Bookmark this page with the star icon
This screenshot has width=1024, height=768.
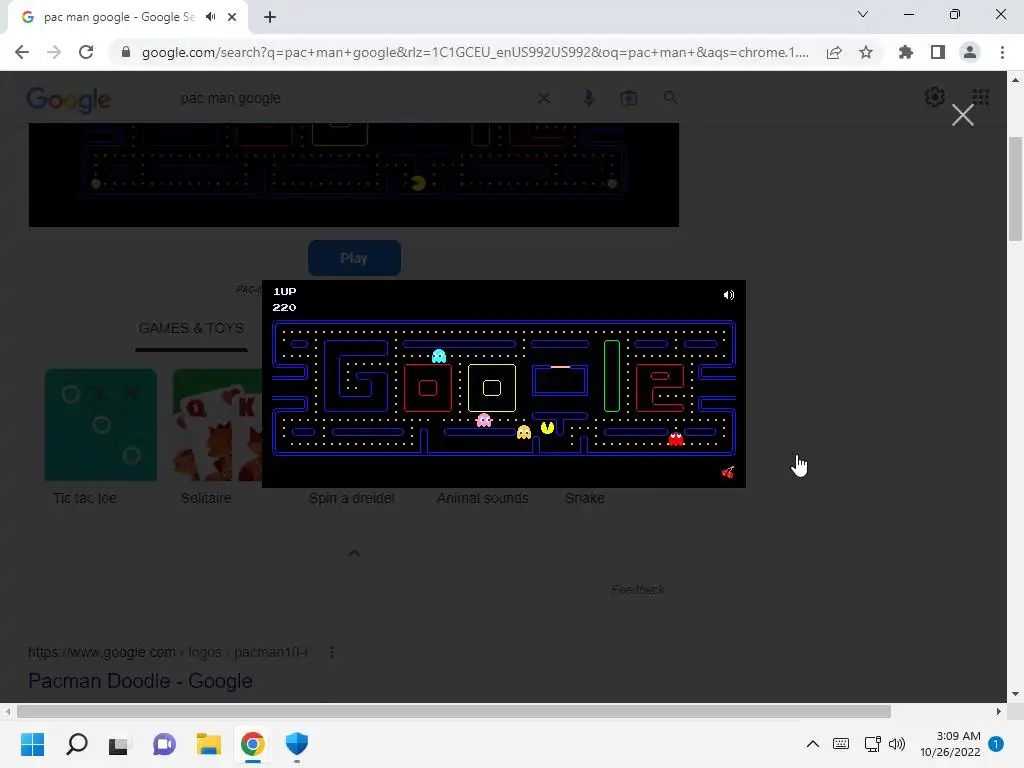click(866, 52)
